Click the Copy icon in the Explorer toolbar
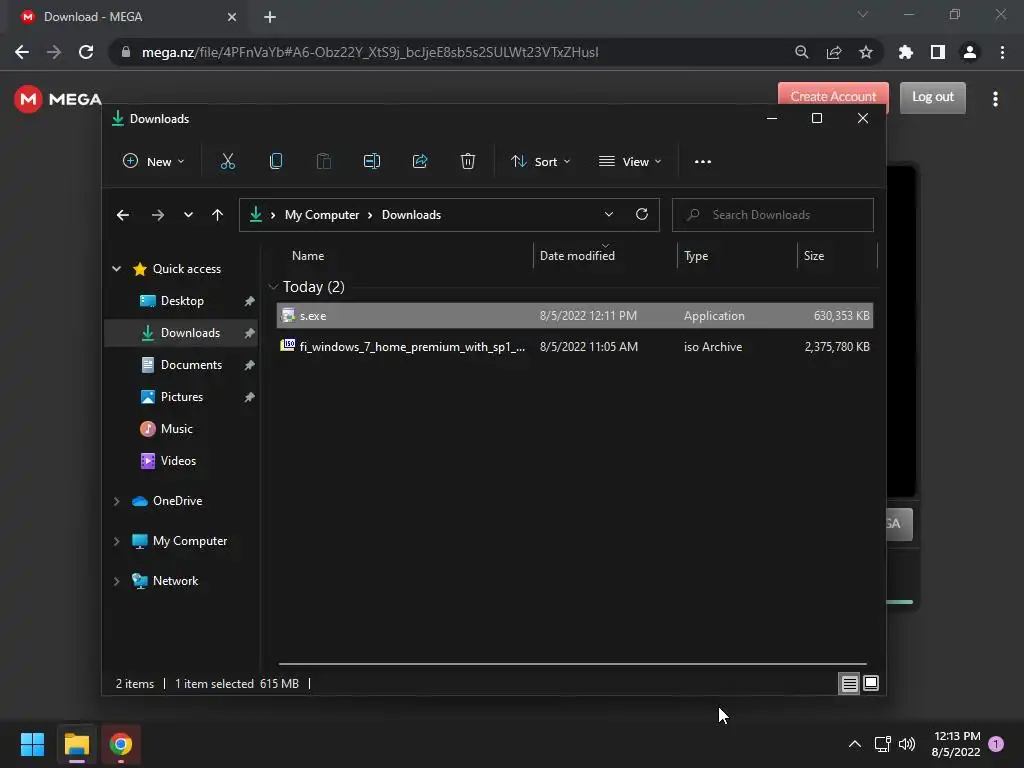Screen dimensions: 1024x768 tap(276, 161)
